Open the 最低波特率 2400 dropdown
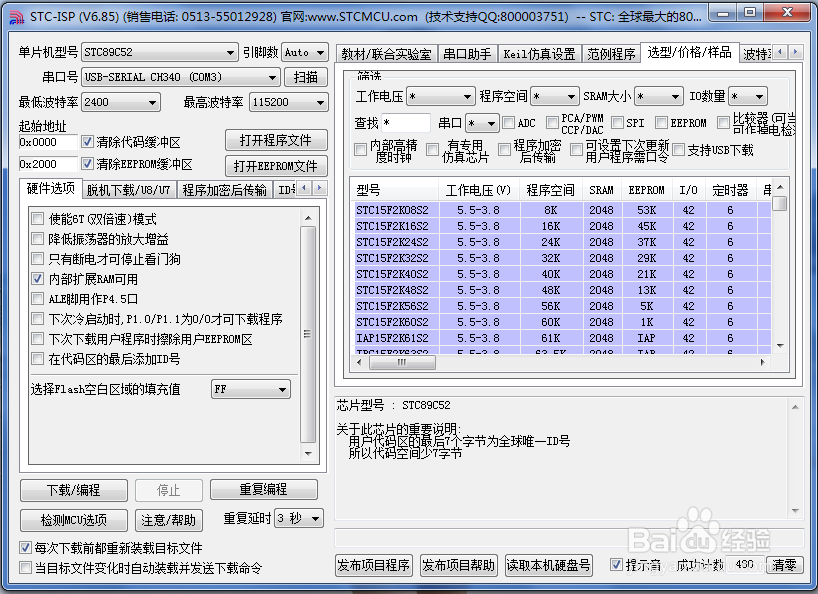 pos(121,102)
